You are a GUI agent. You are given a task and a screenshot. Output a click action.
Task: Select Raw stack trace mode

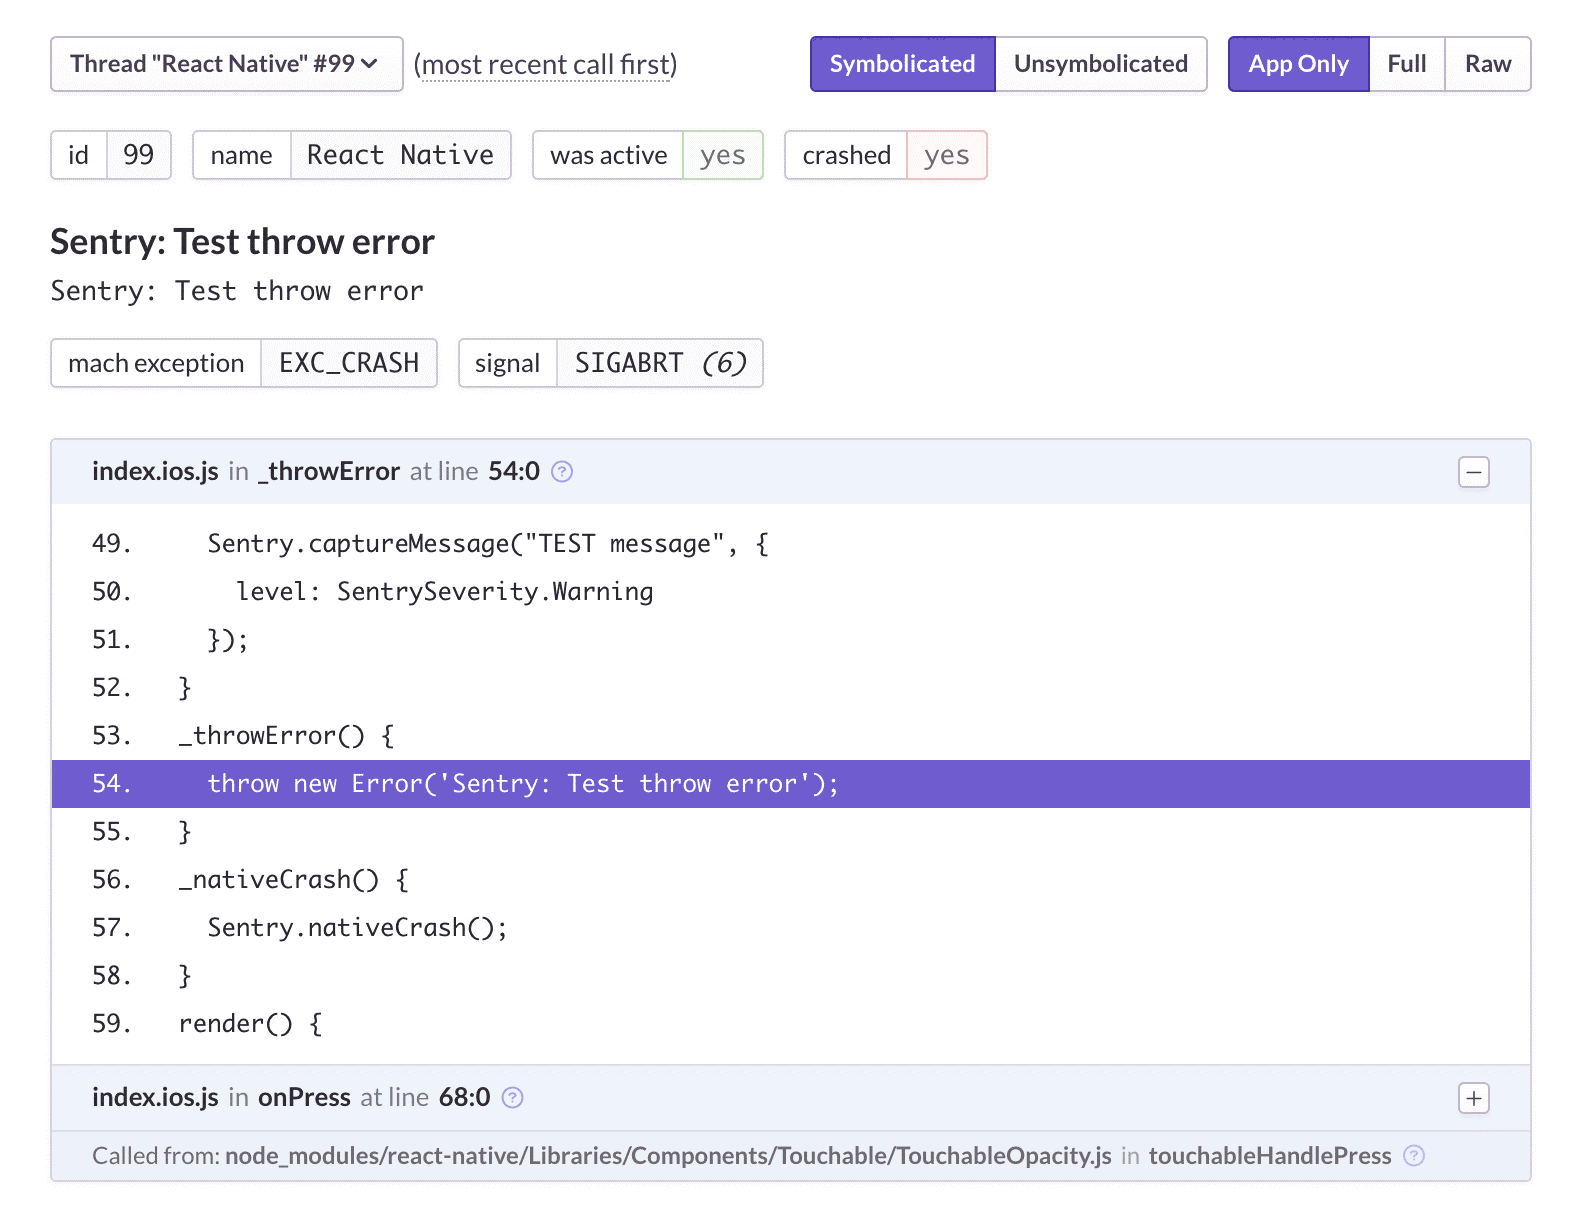[x=1487, y=64]
